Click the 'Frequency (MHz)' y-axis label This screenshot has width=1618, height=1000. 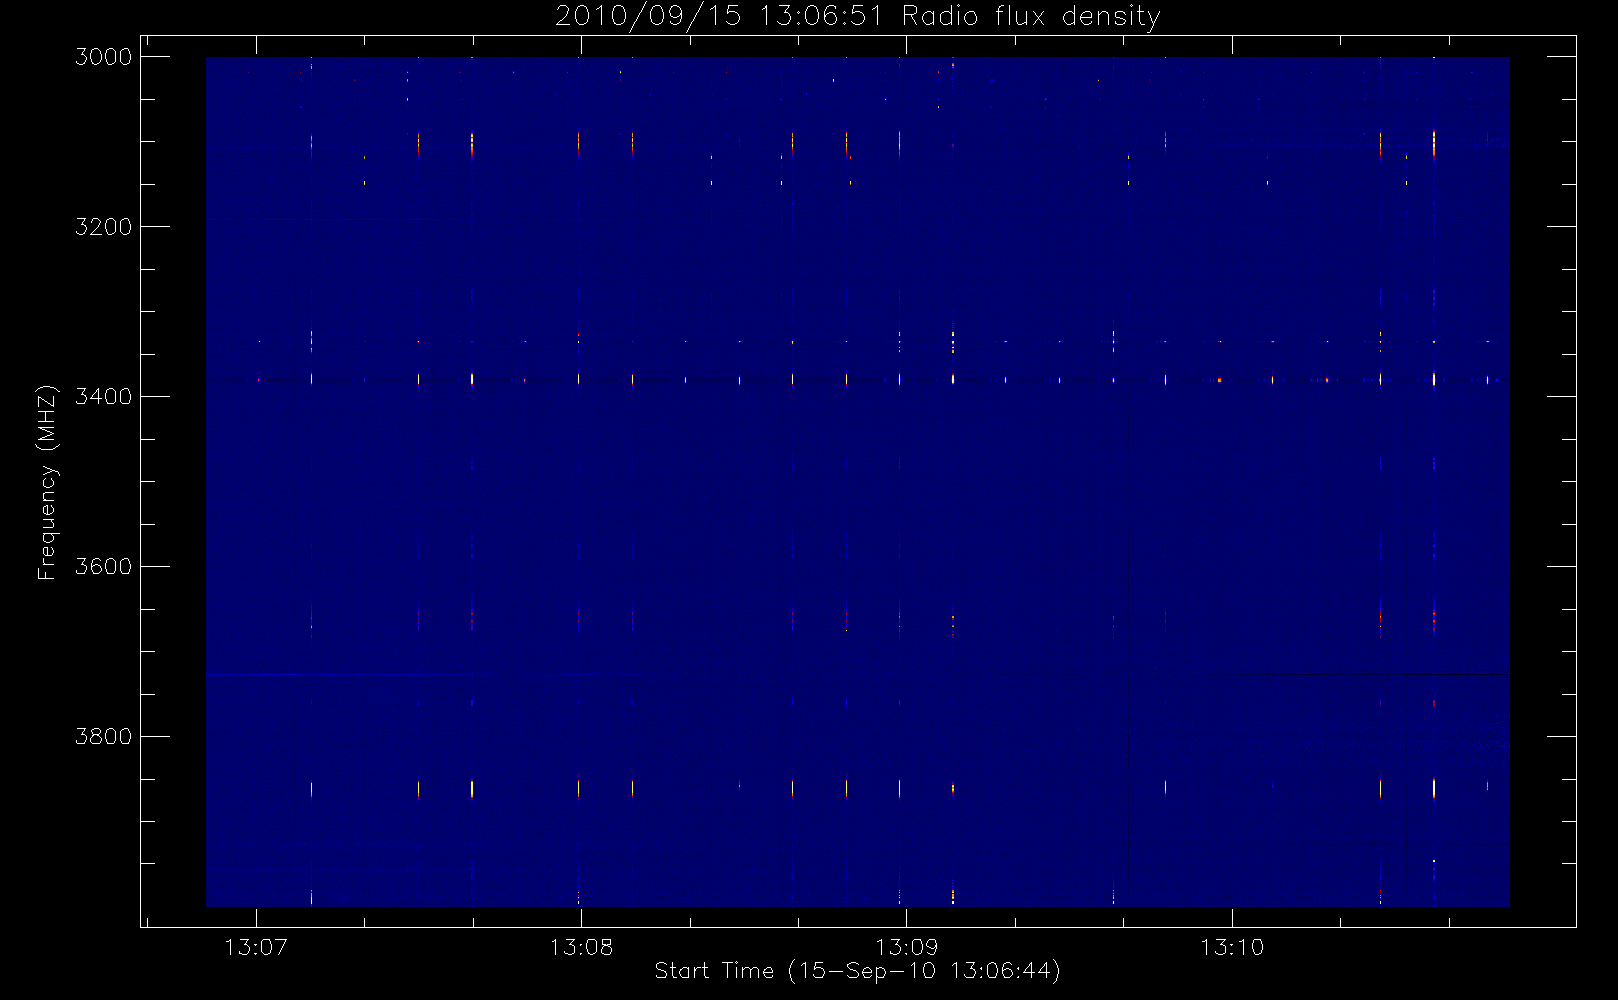point(47,482)
